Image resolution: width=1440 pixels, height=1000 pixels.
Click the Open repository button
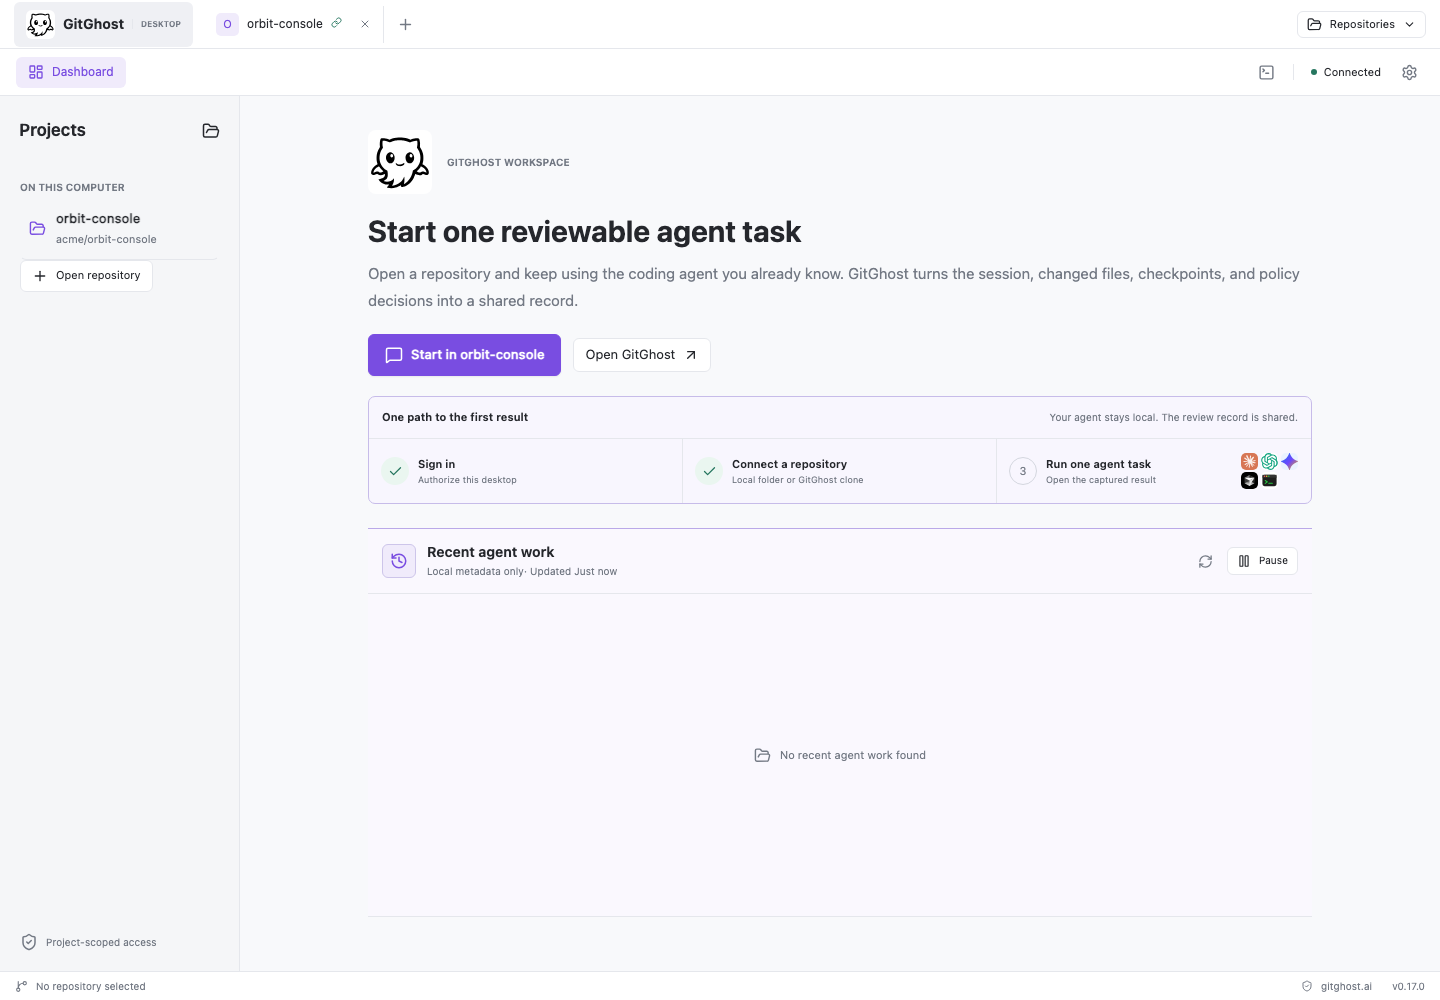[86, 276]
